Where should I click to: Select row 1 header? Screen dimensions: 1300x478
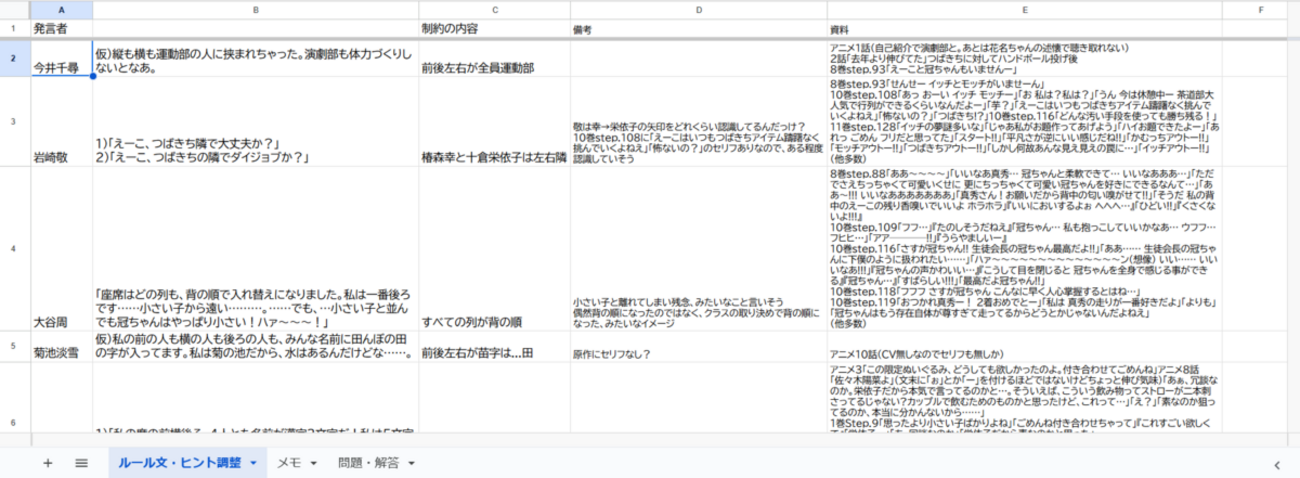tap(15, 29)
